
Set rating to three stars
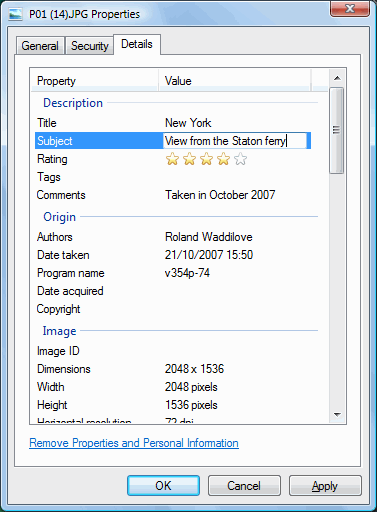click(206, 159)
